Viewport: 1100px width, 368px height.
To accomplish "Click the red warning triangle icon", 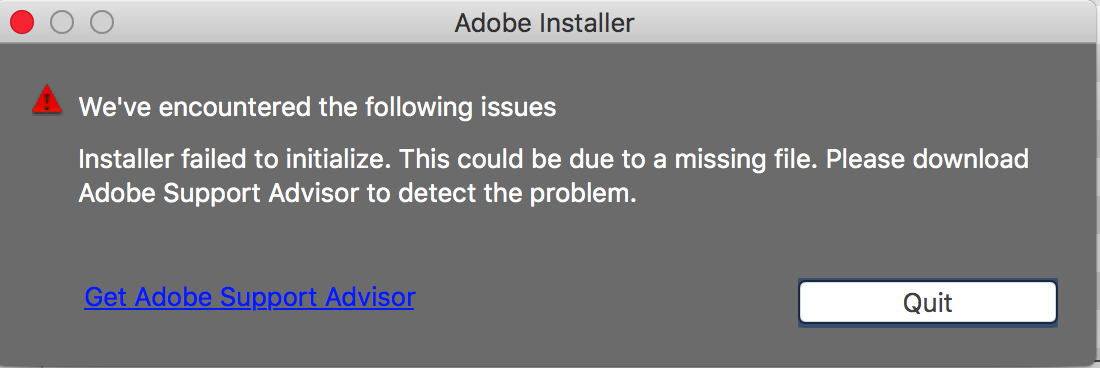I will pos(47,100).
